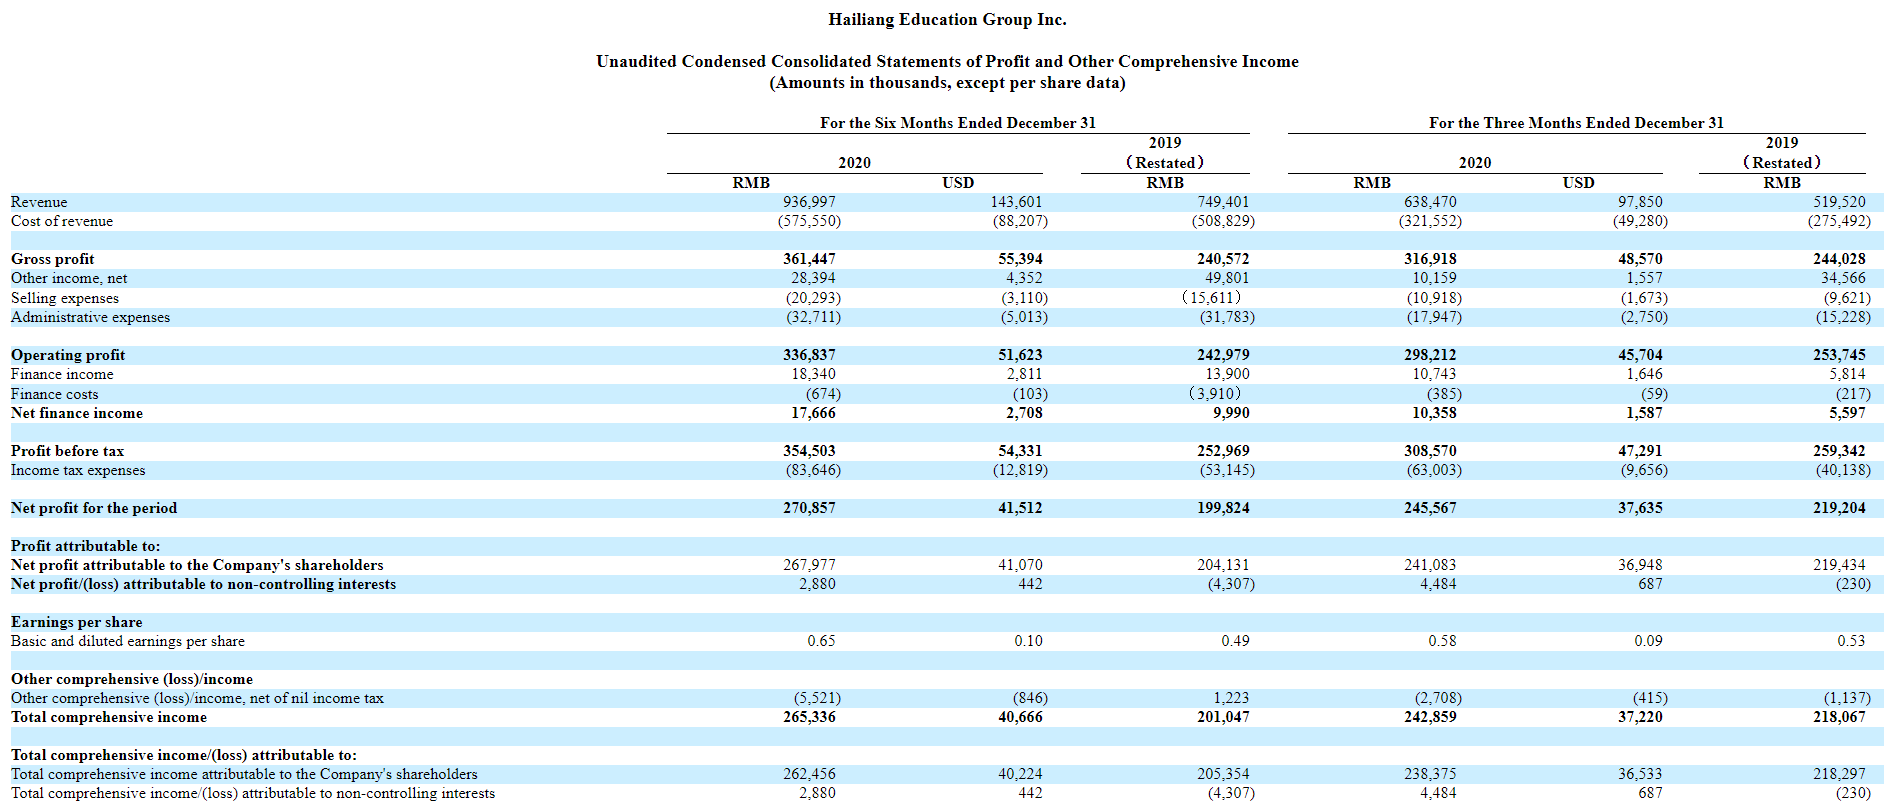Click 'Net profit attributable to the Company's shareholders' label

click(197, 565)
